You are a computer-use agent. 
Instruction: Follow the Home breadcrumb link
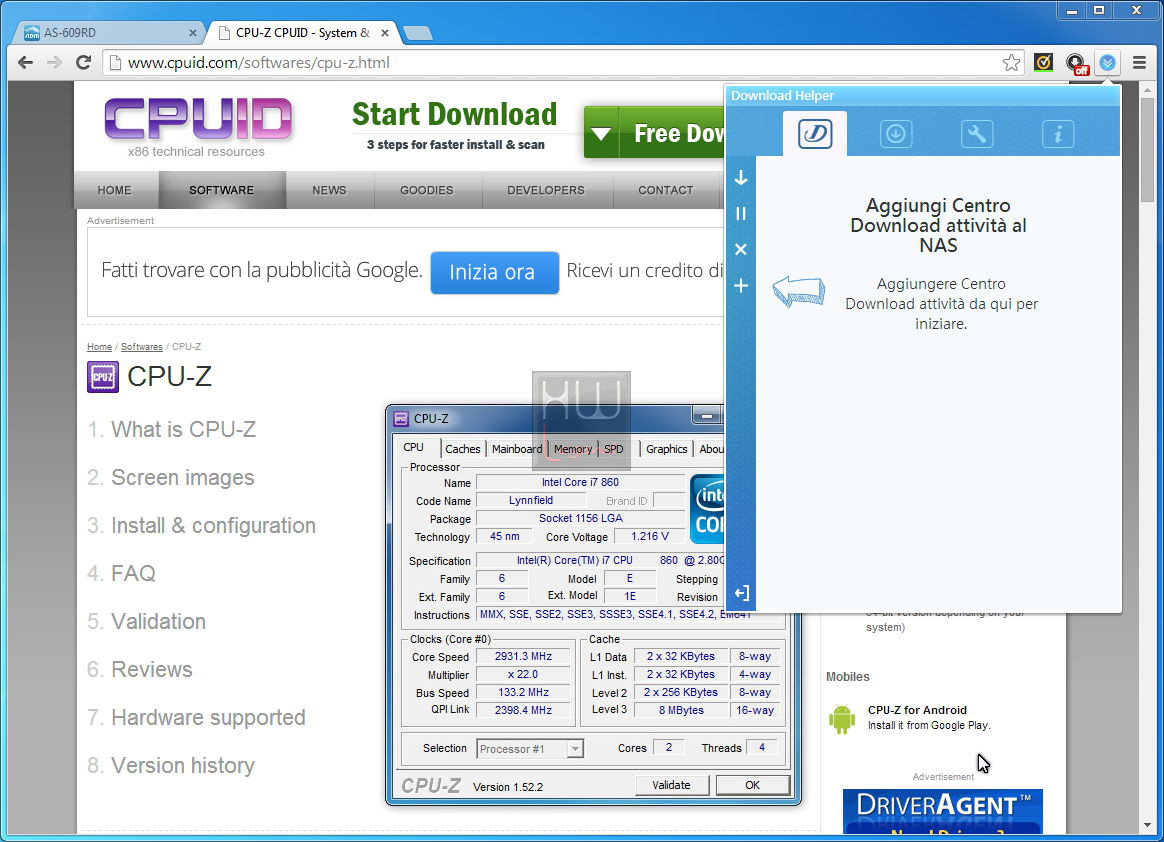[99, 347]
